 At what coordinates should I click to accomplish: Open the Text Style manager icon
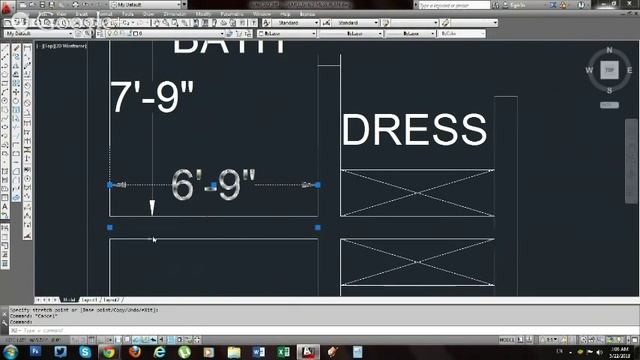(x=267, y=23)
